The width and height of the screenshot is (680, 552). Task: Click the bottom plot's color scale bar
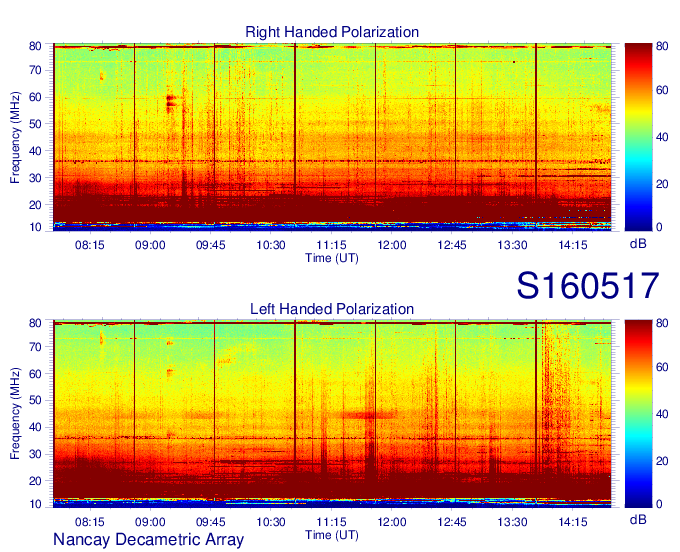[x=638, y=414]
